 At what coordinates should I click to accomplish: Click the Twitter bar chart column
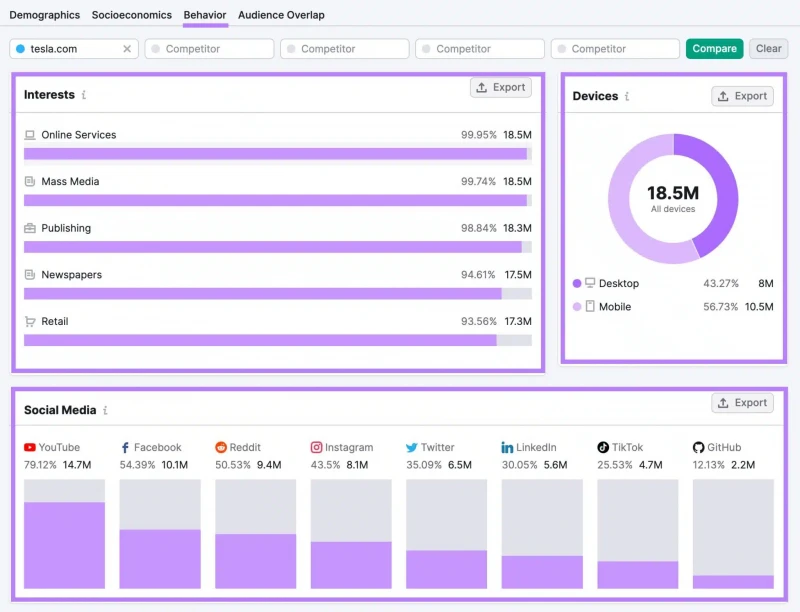point(446,534)
